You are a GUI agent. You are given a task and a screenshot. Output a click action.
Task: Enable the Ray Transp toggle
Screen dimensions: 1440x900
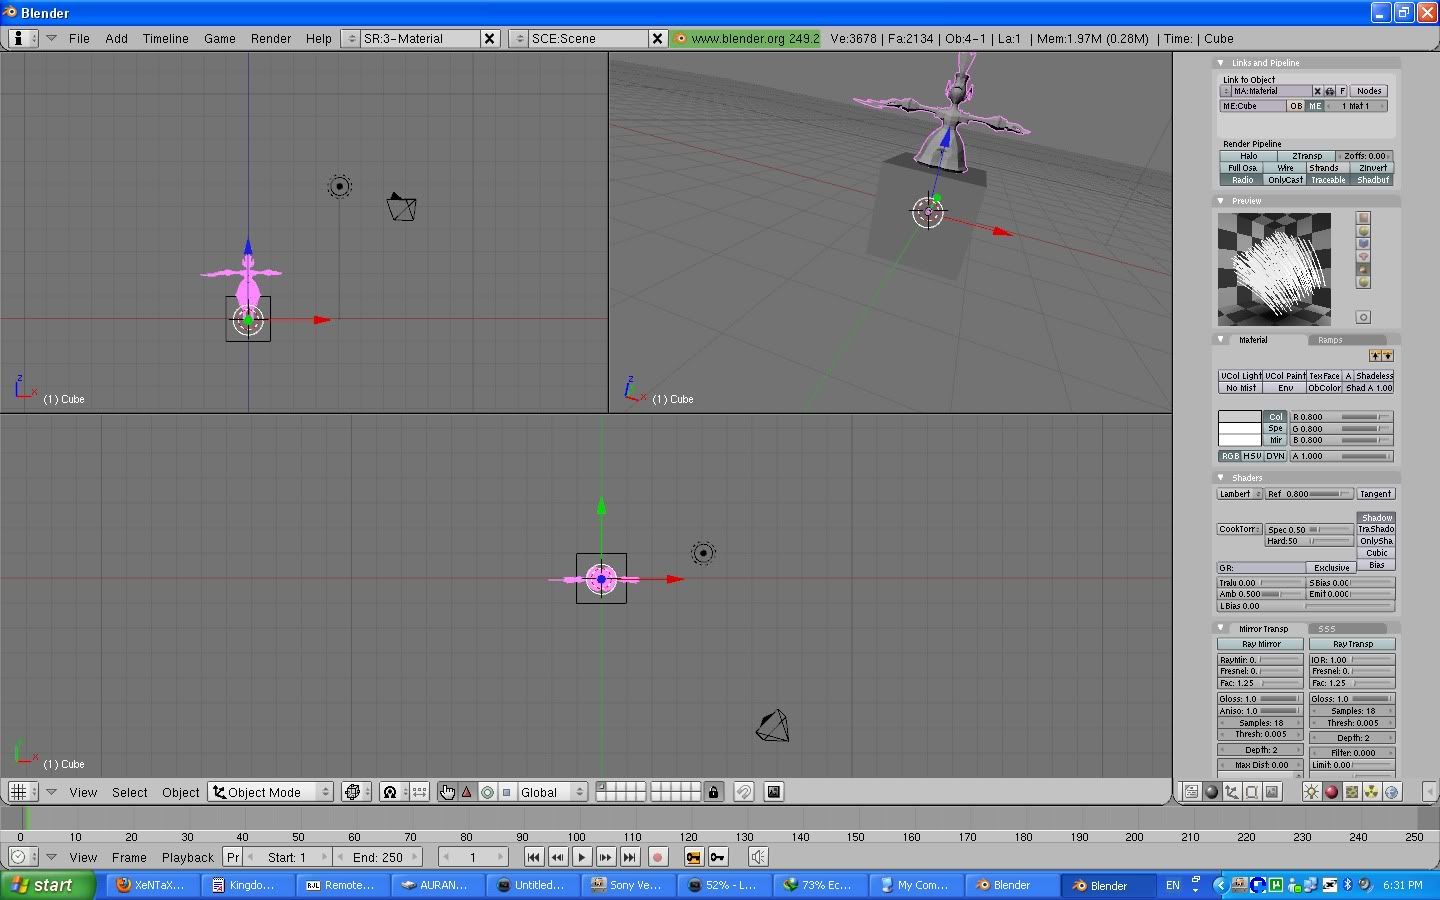[x=1352, y=644]
